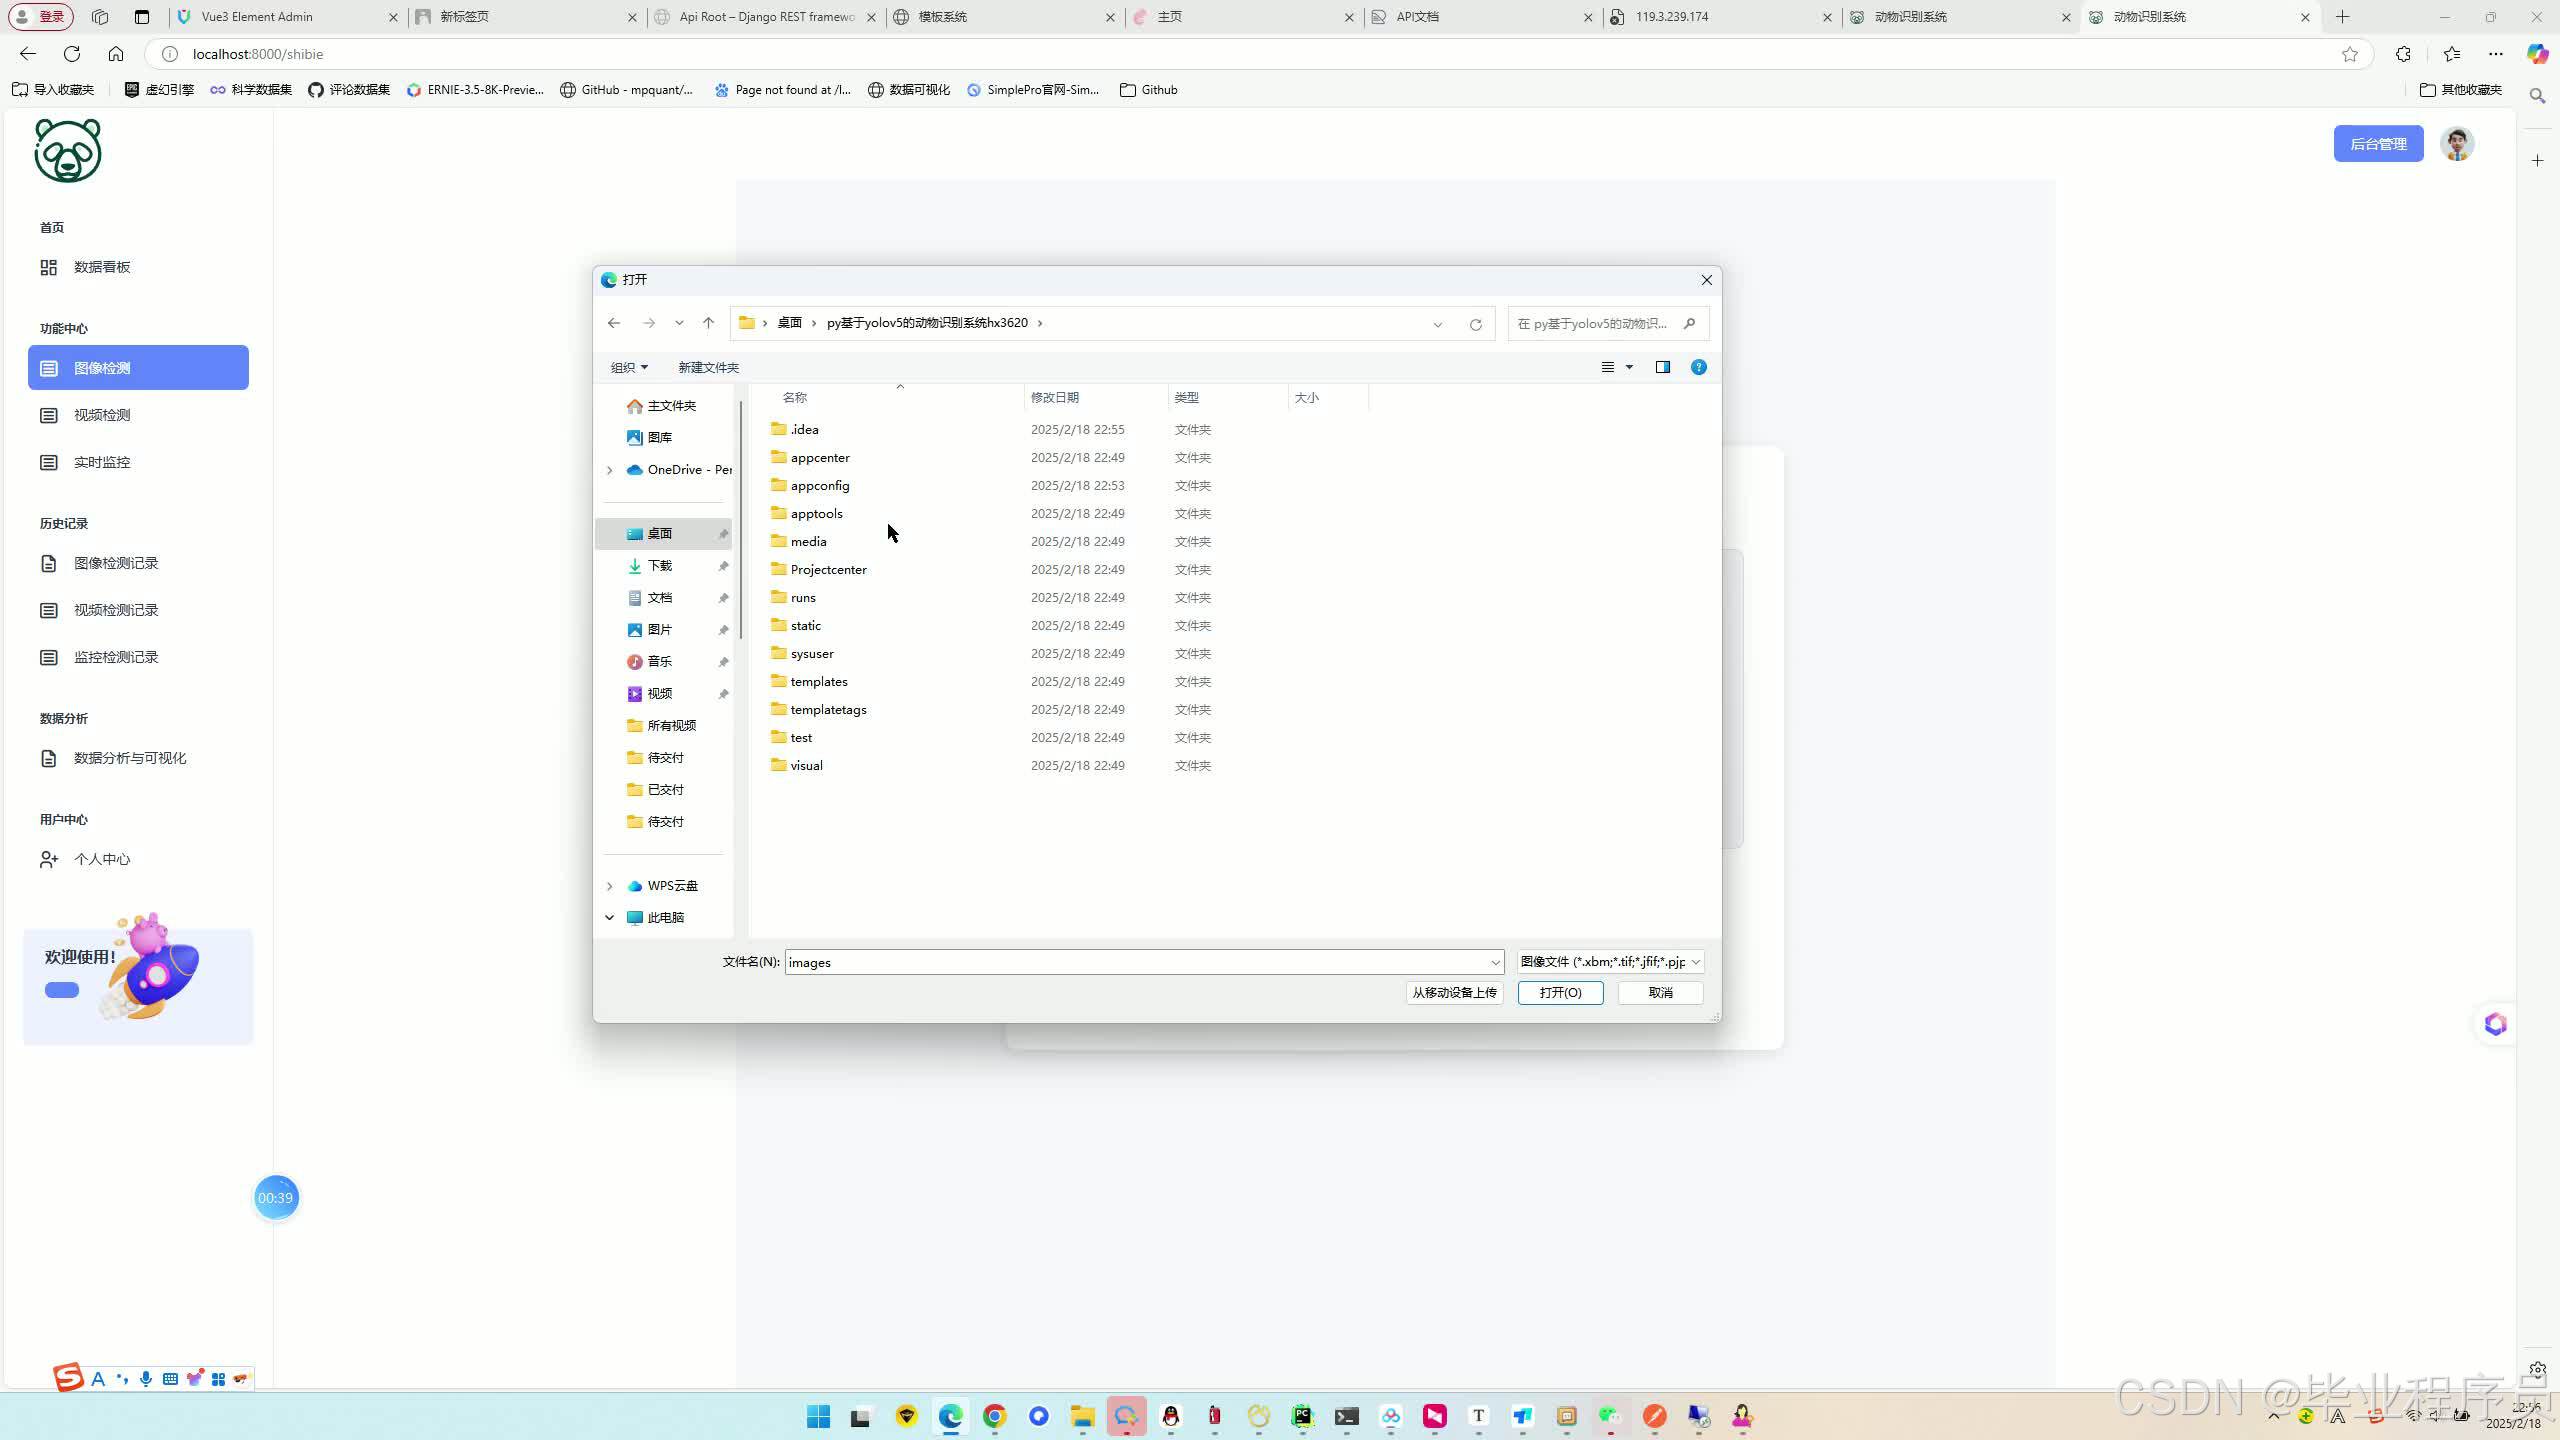
Task: Collapse the 此电脑 tree node
Action: point(609,917)
